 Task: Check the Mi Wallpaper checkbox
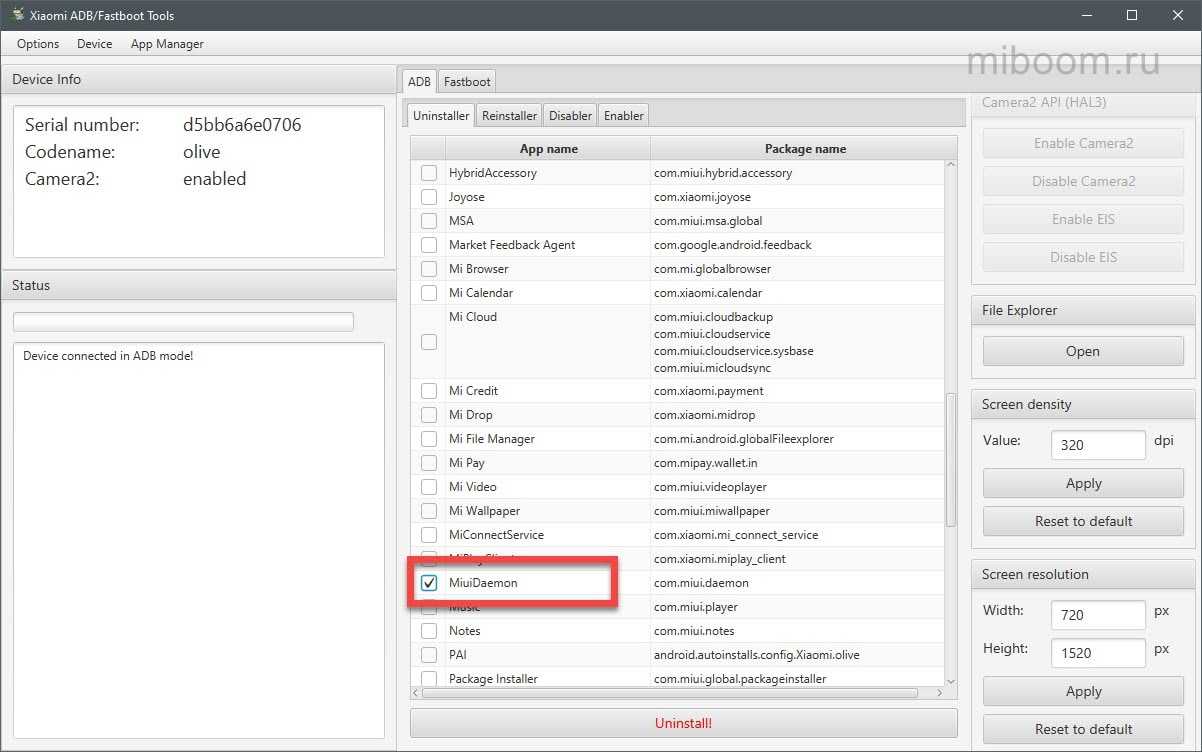point(429,511)
